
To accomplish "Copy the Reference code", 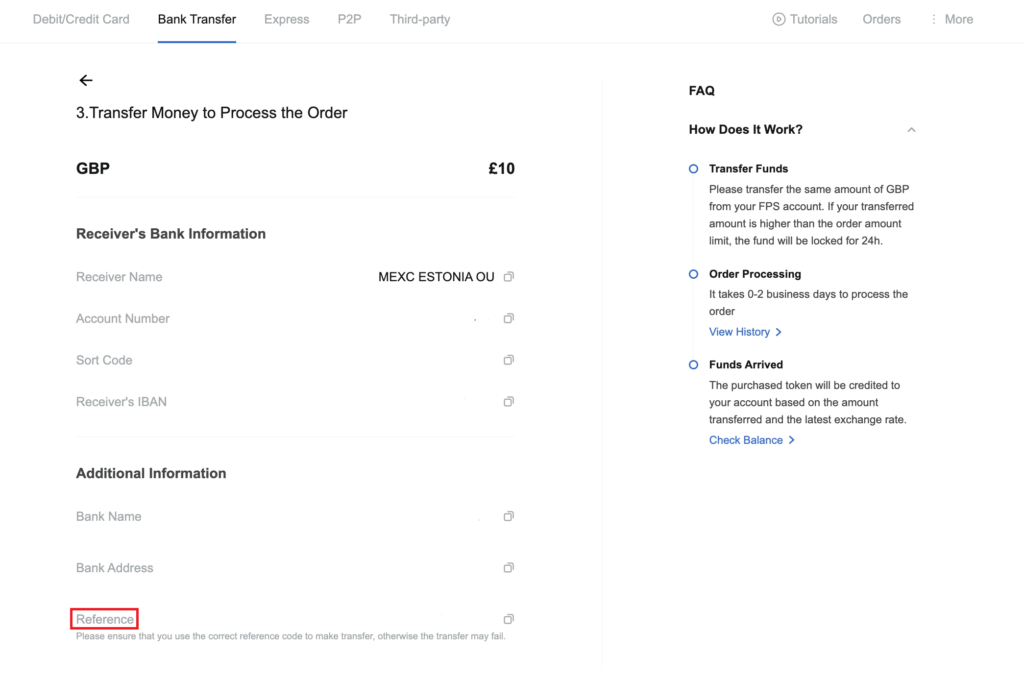I will (509, 619).
